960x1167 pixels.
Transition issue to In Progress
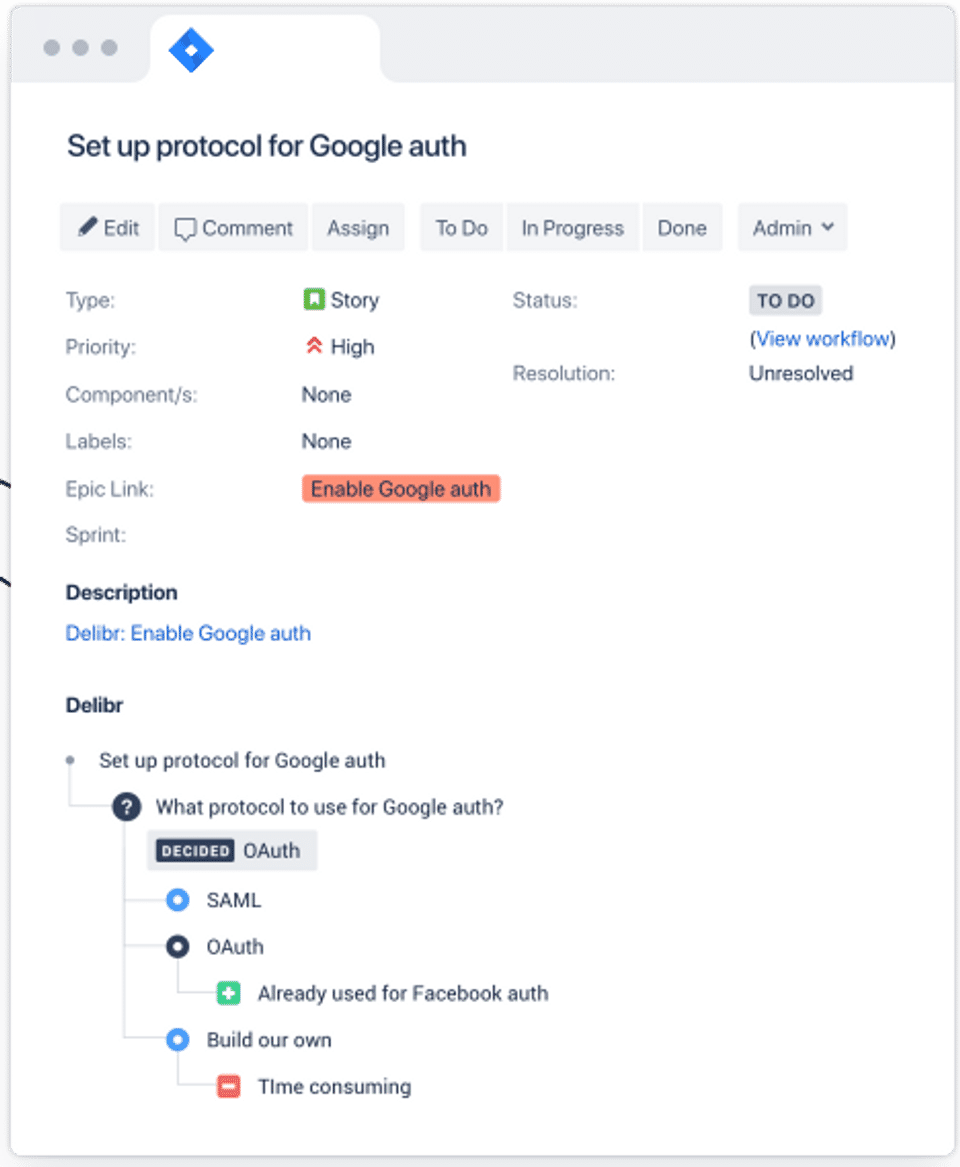[x=572, y=228]
